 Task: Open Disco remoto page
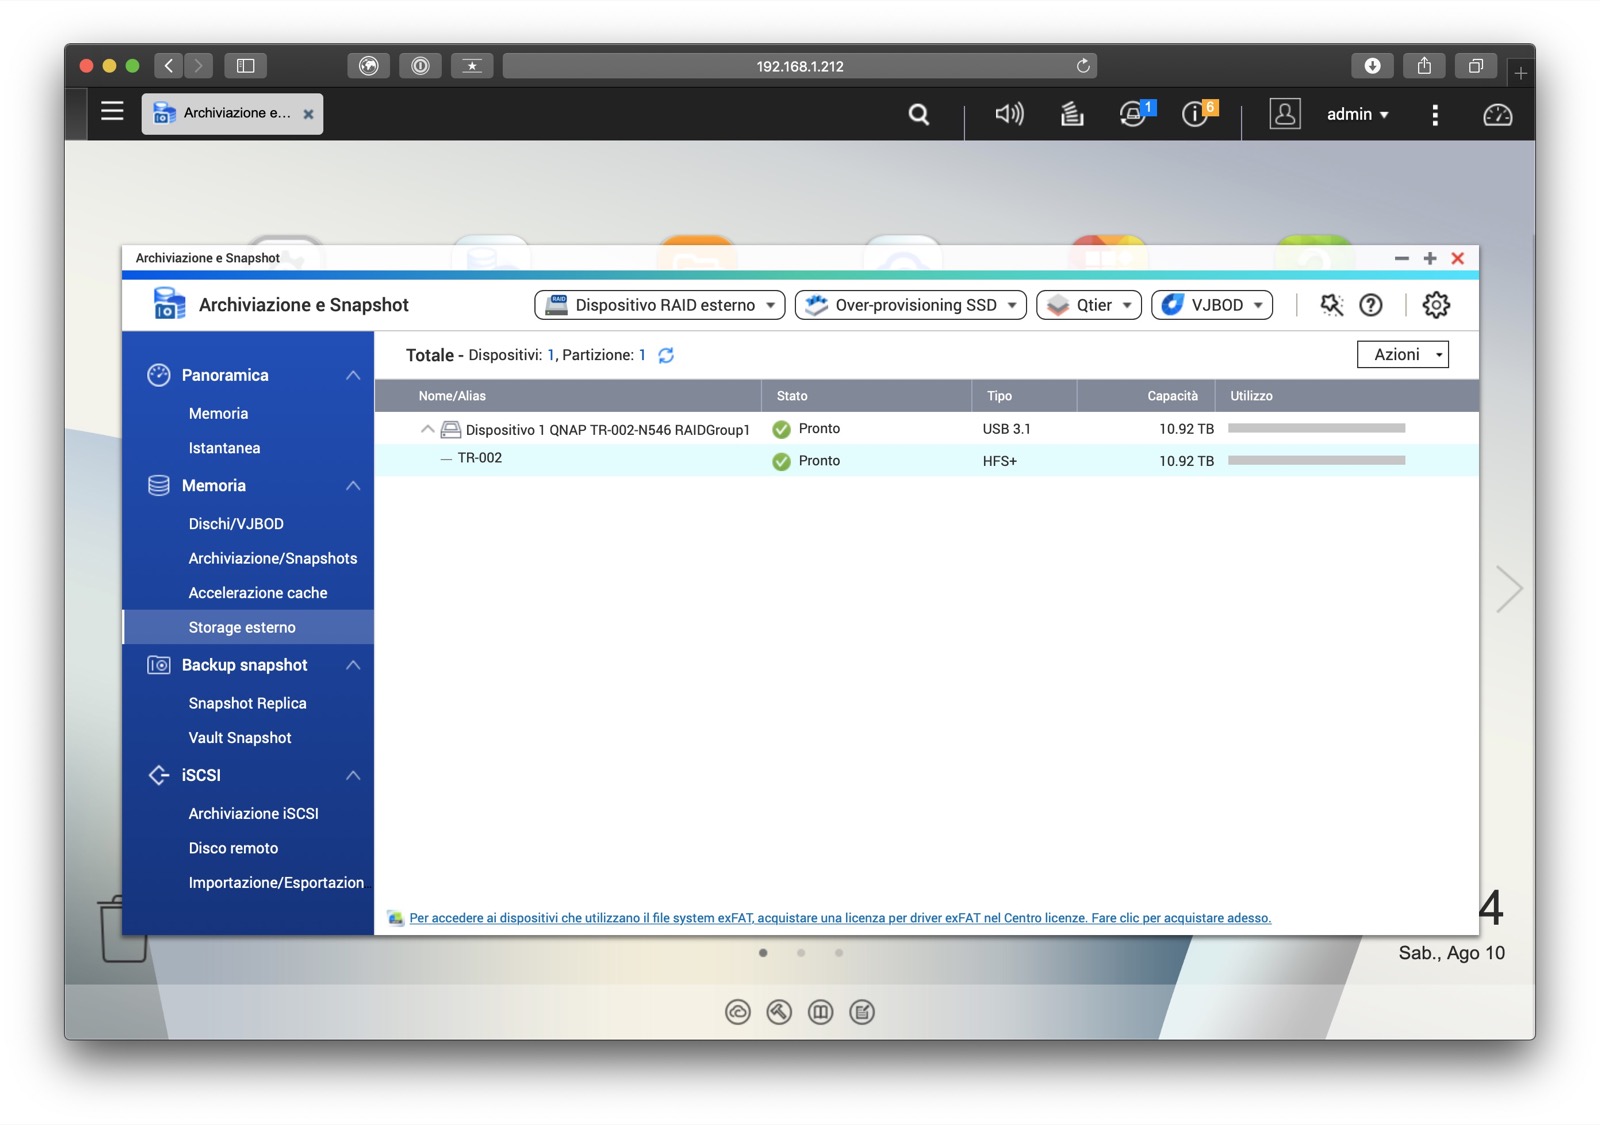(x=233, y=848)
